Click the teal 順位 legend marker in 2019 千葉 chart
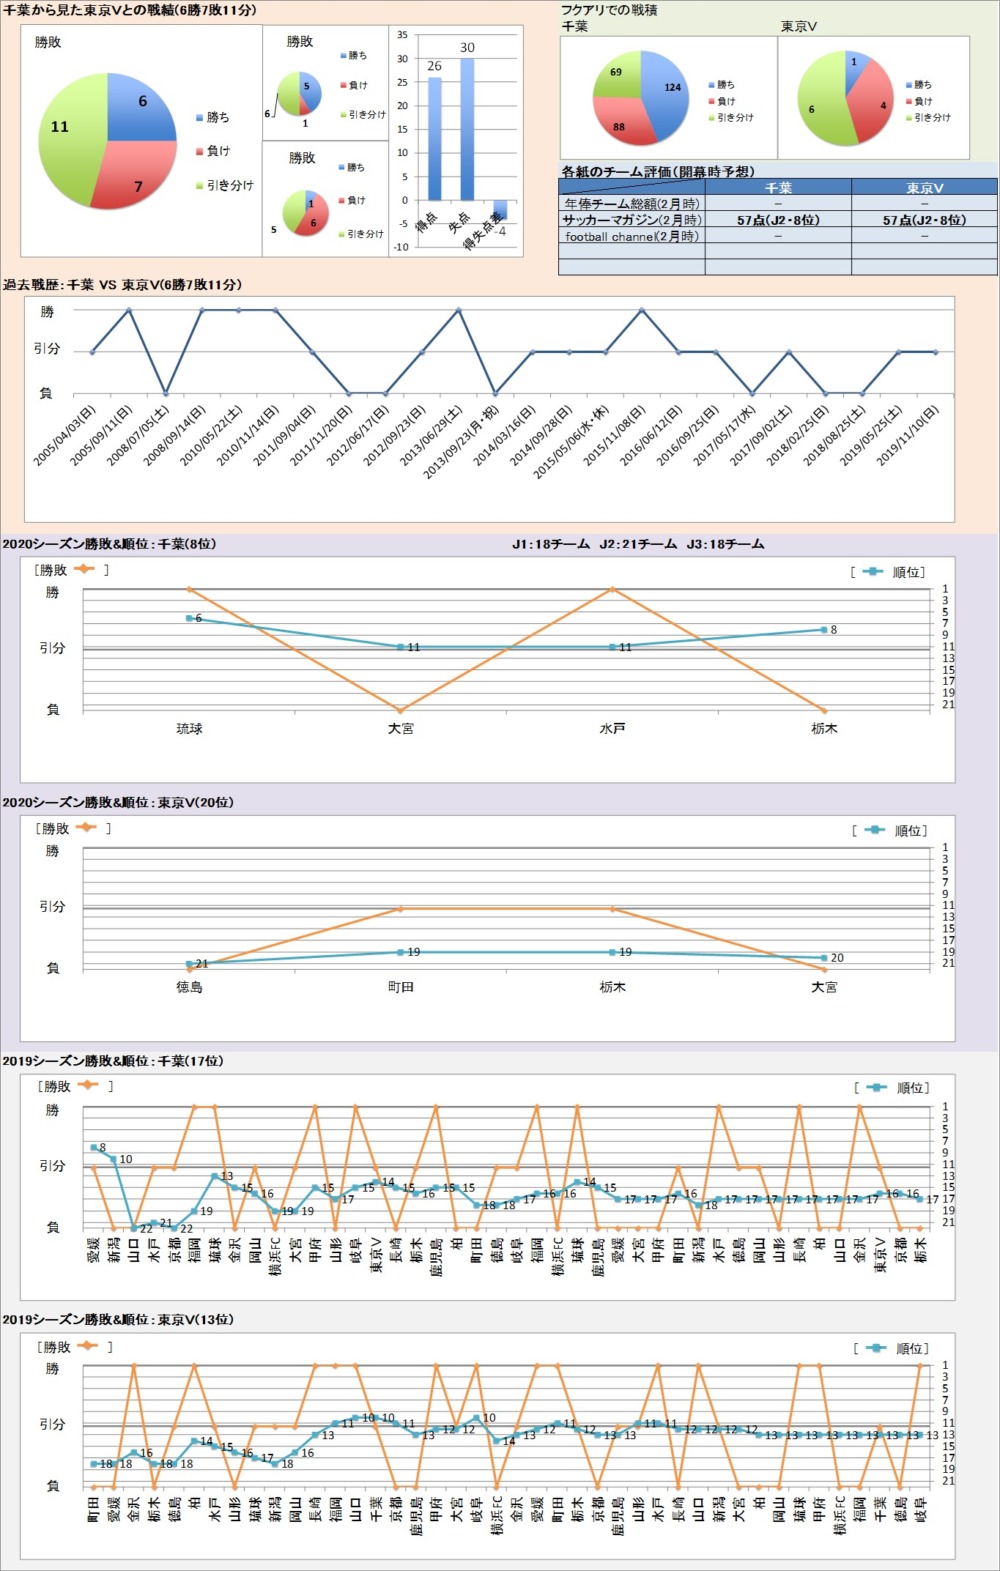The width and height of the screenshot is (1000, 1571). pyautogui.click(x=876, y=1087)
